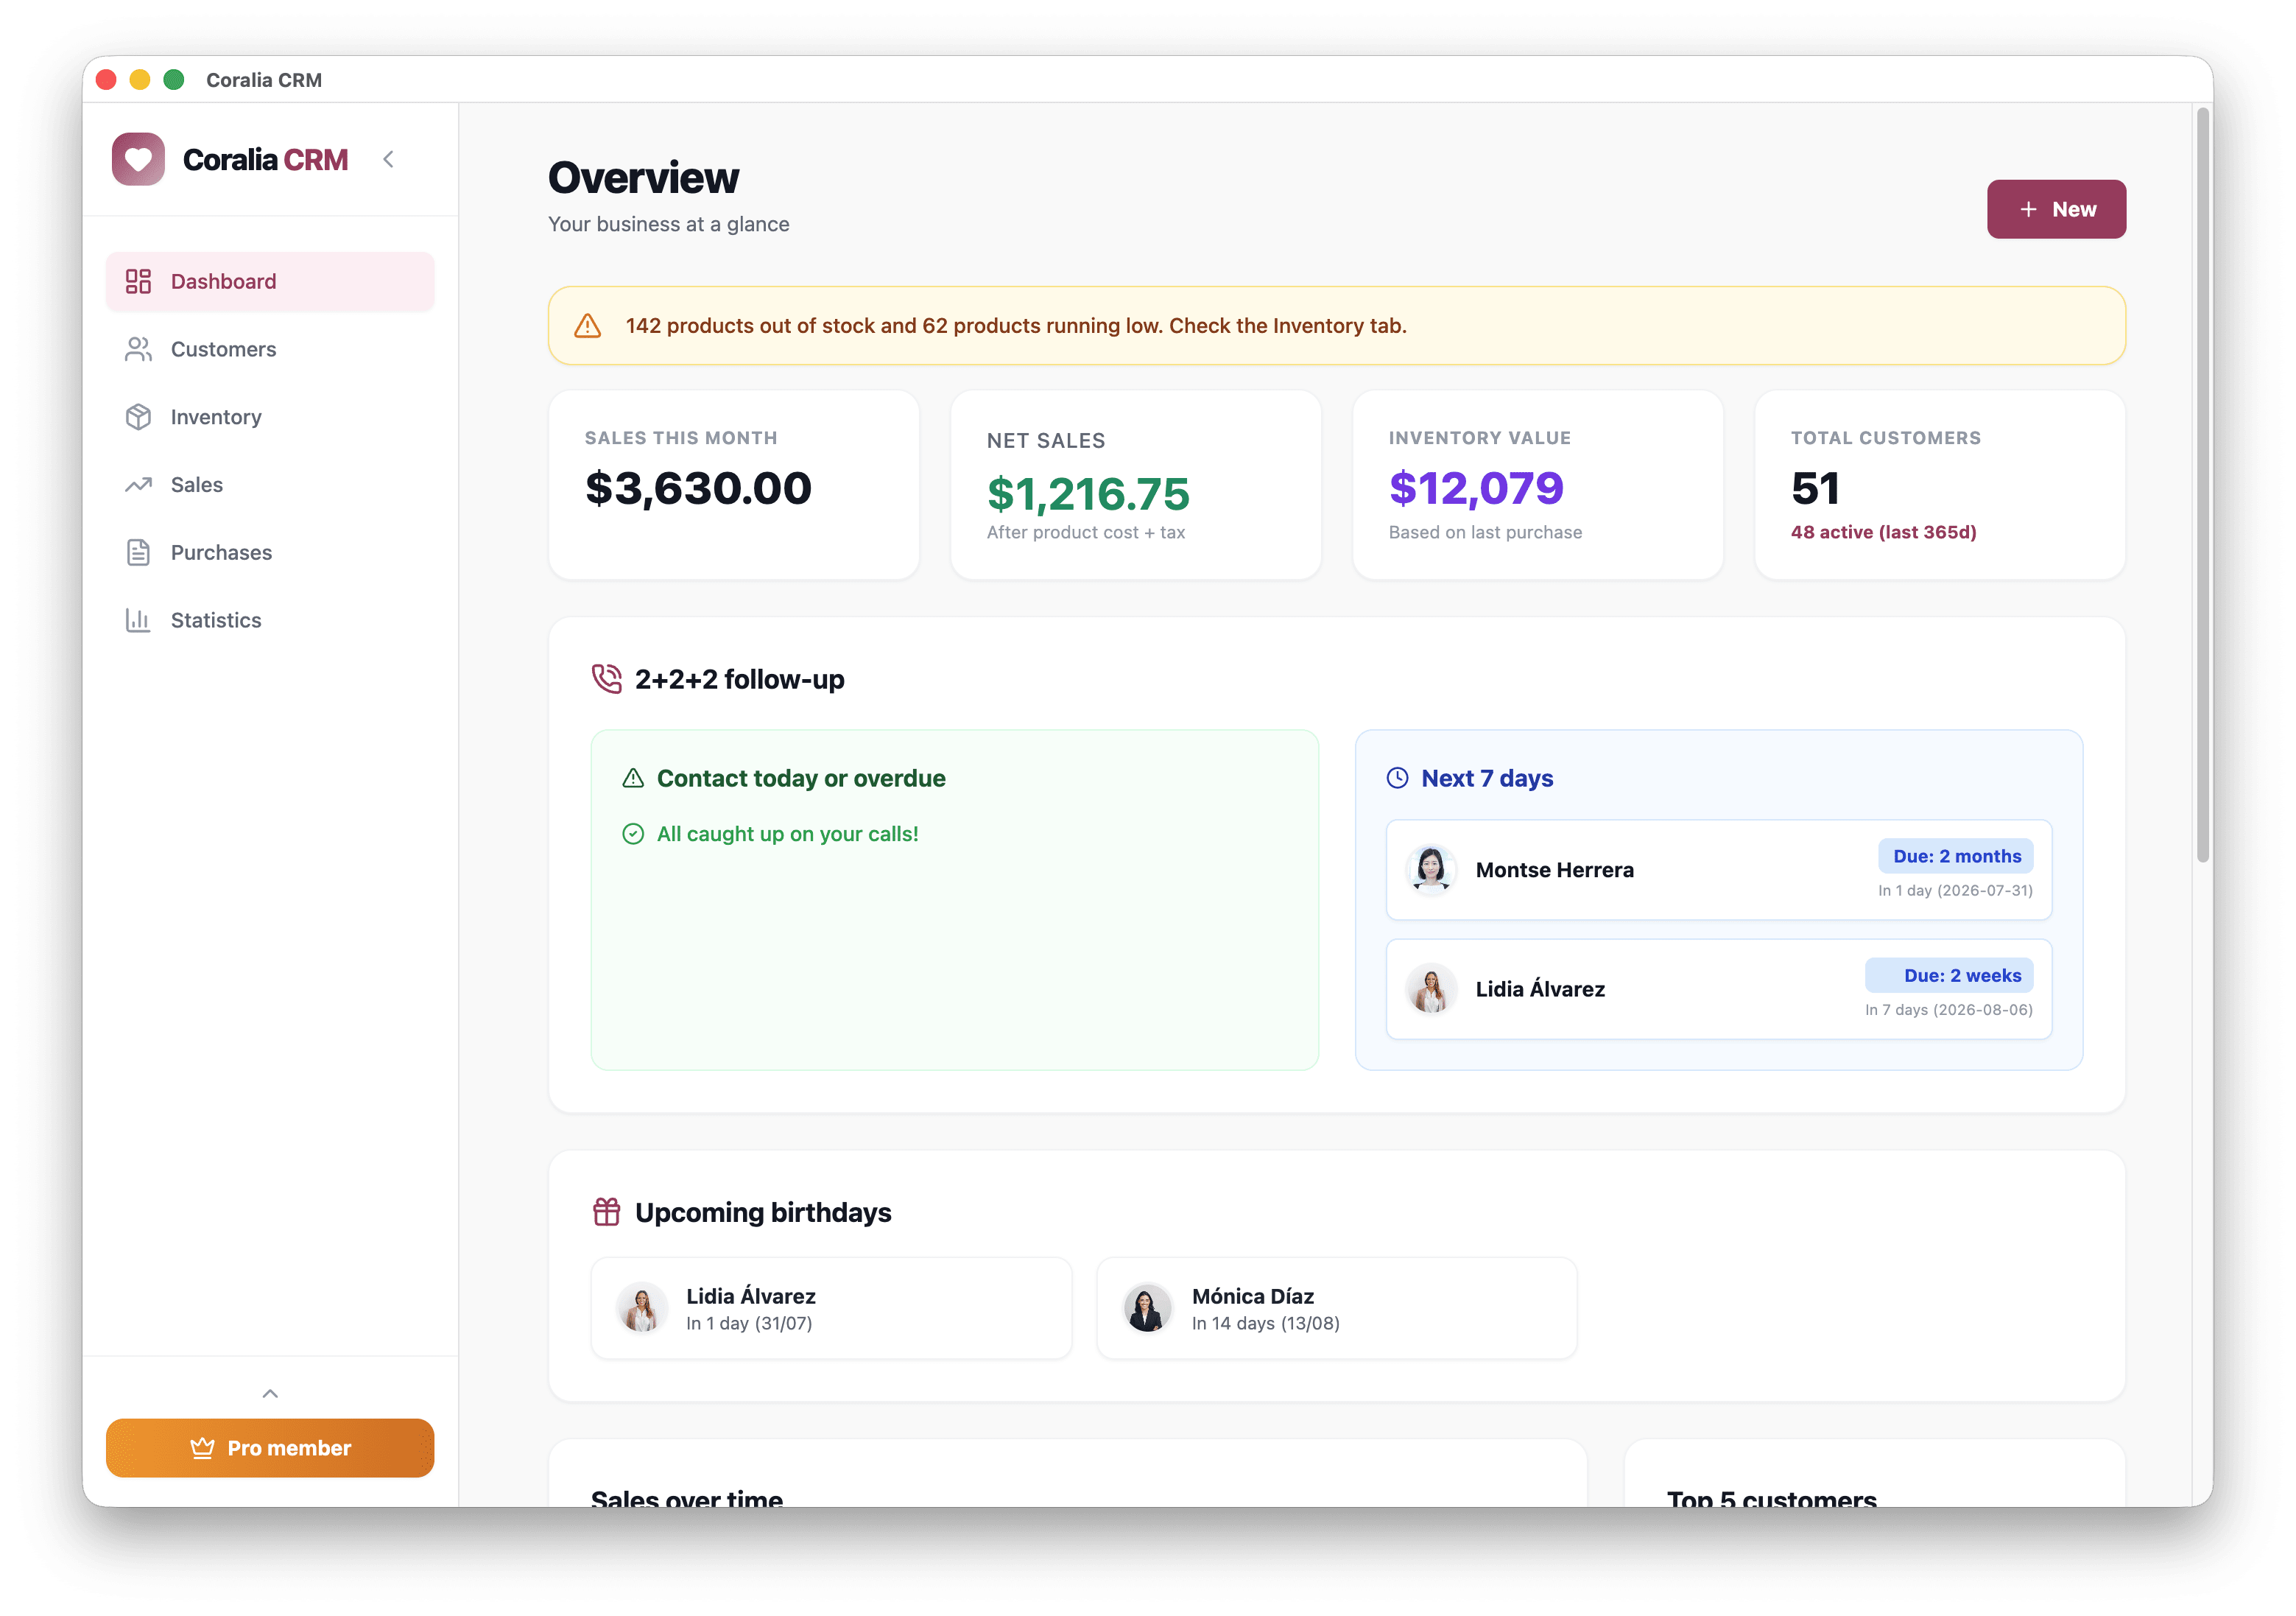Open the Dashboard menu item

point(270,281)
